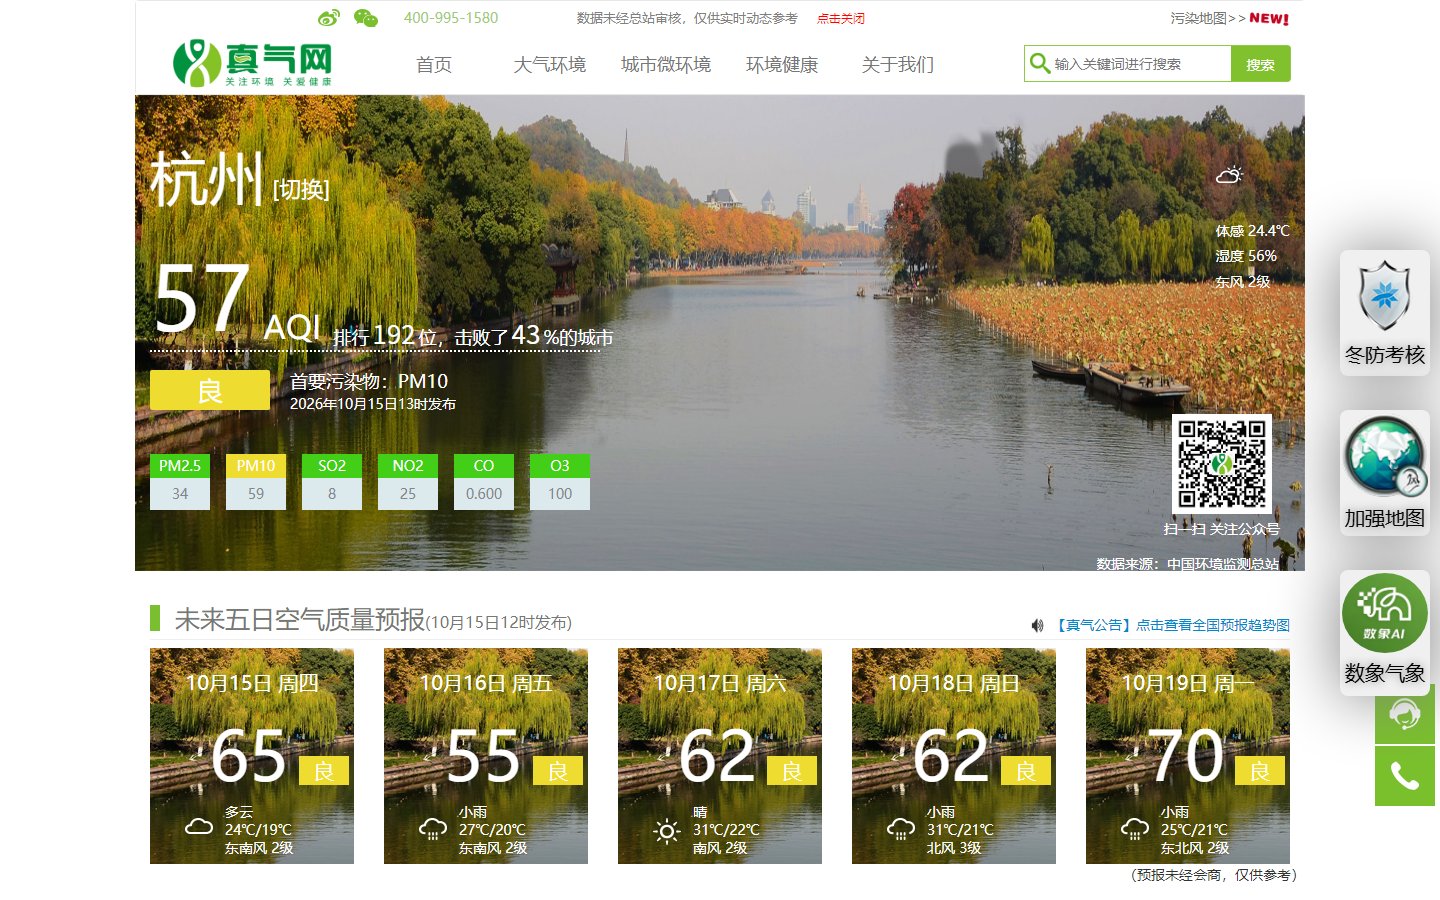Click the rain icon on 10月19日 card

coord(1135,829)
